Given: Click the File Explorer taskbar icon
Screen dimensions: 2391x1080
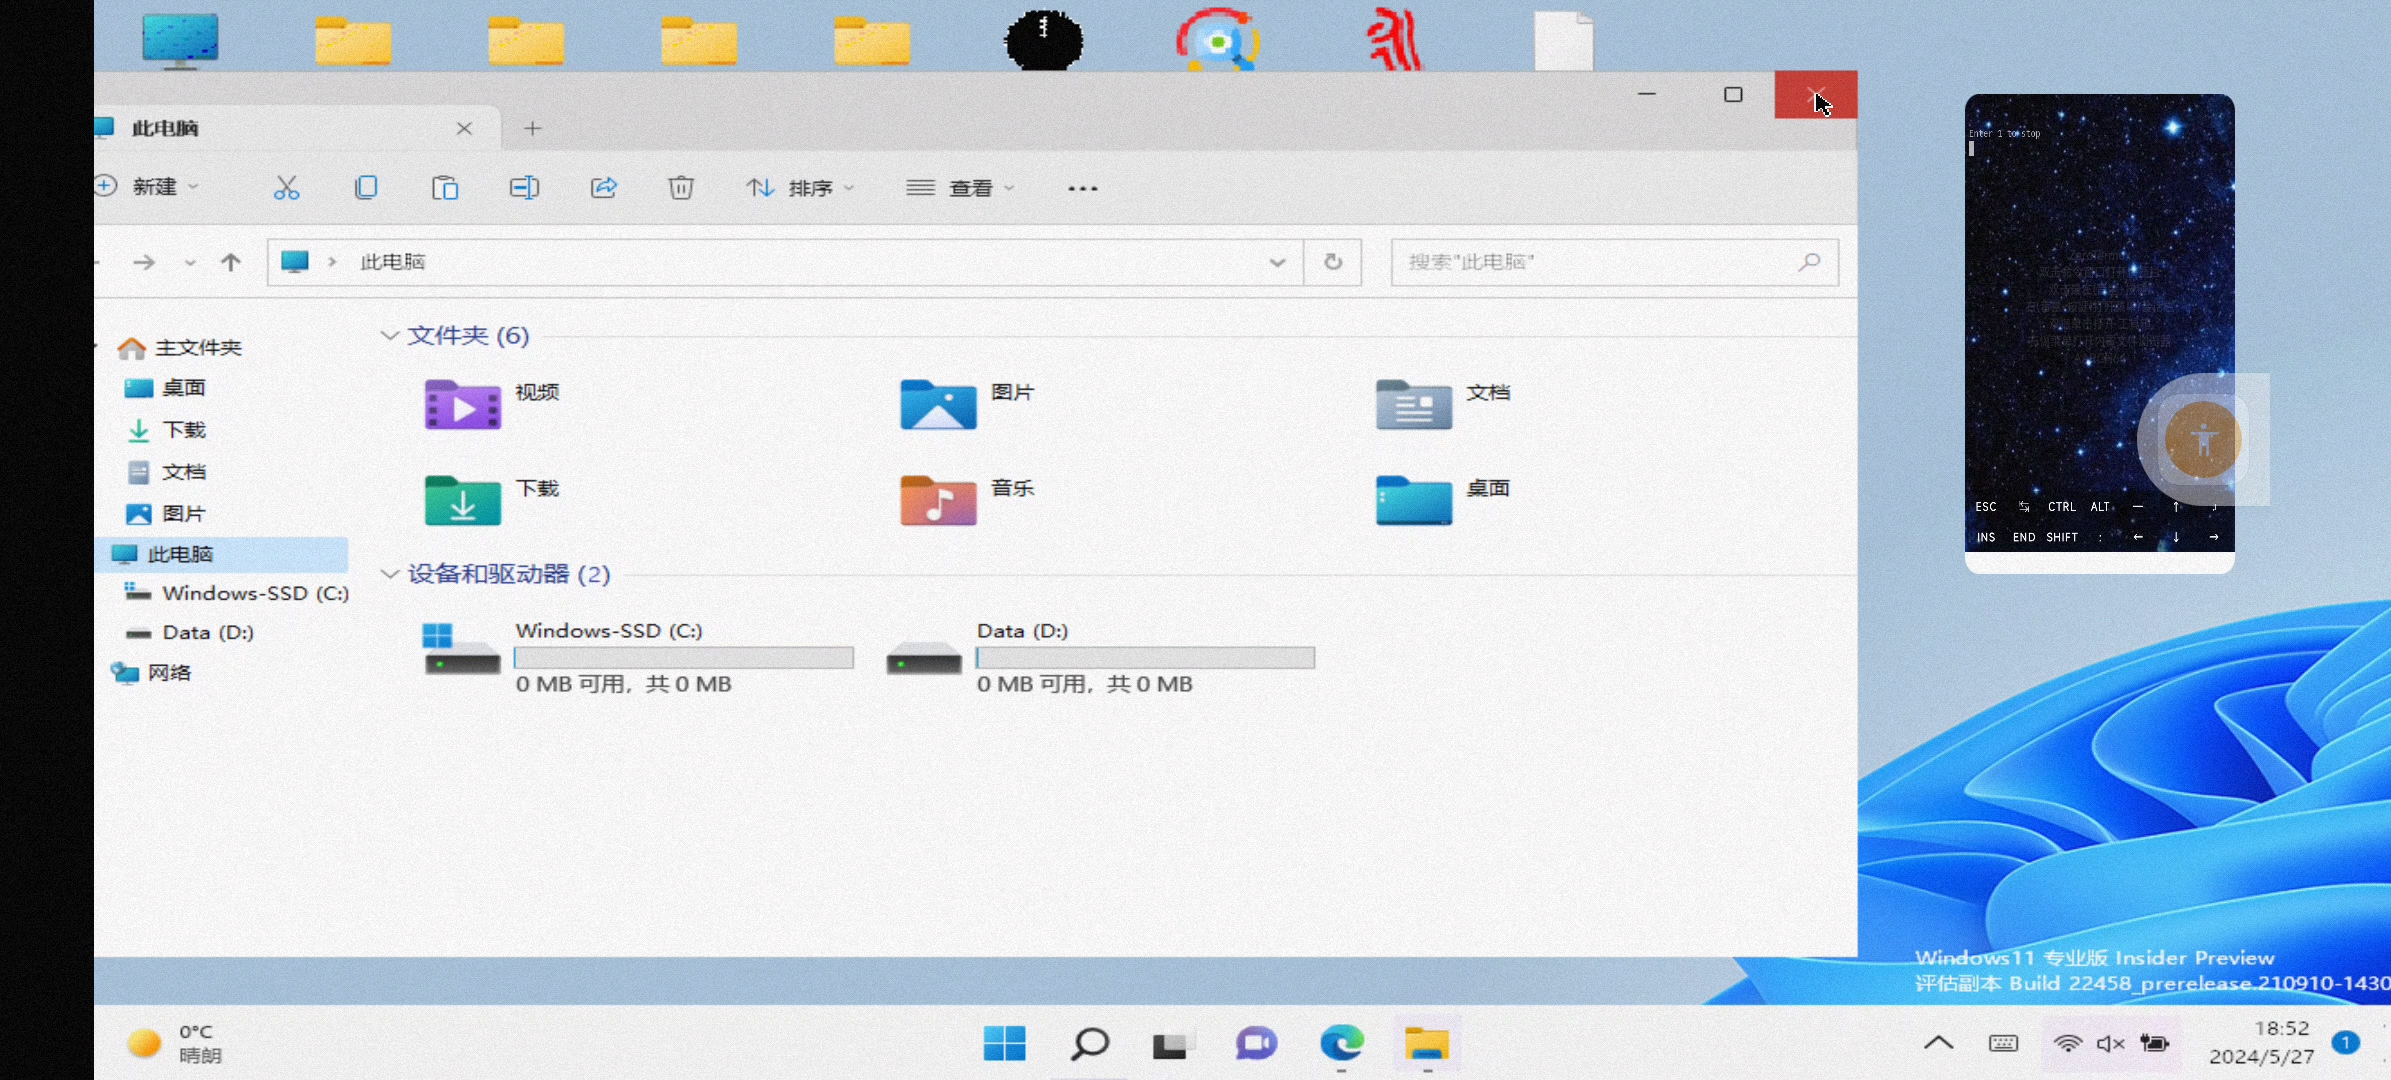Looking at the screenshot, I should coord(1426,1044).
